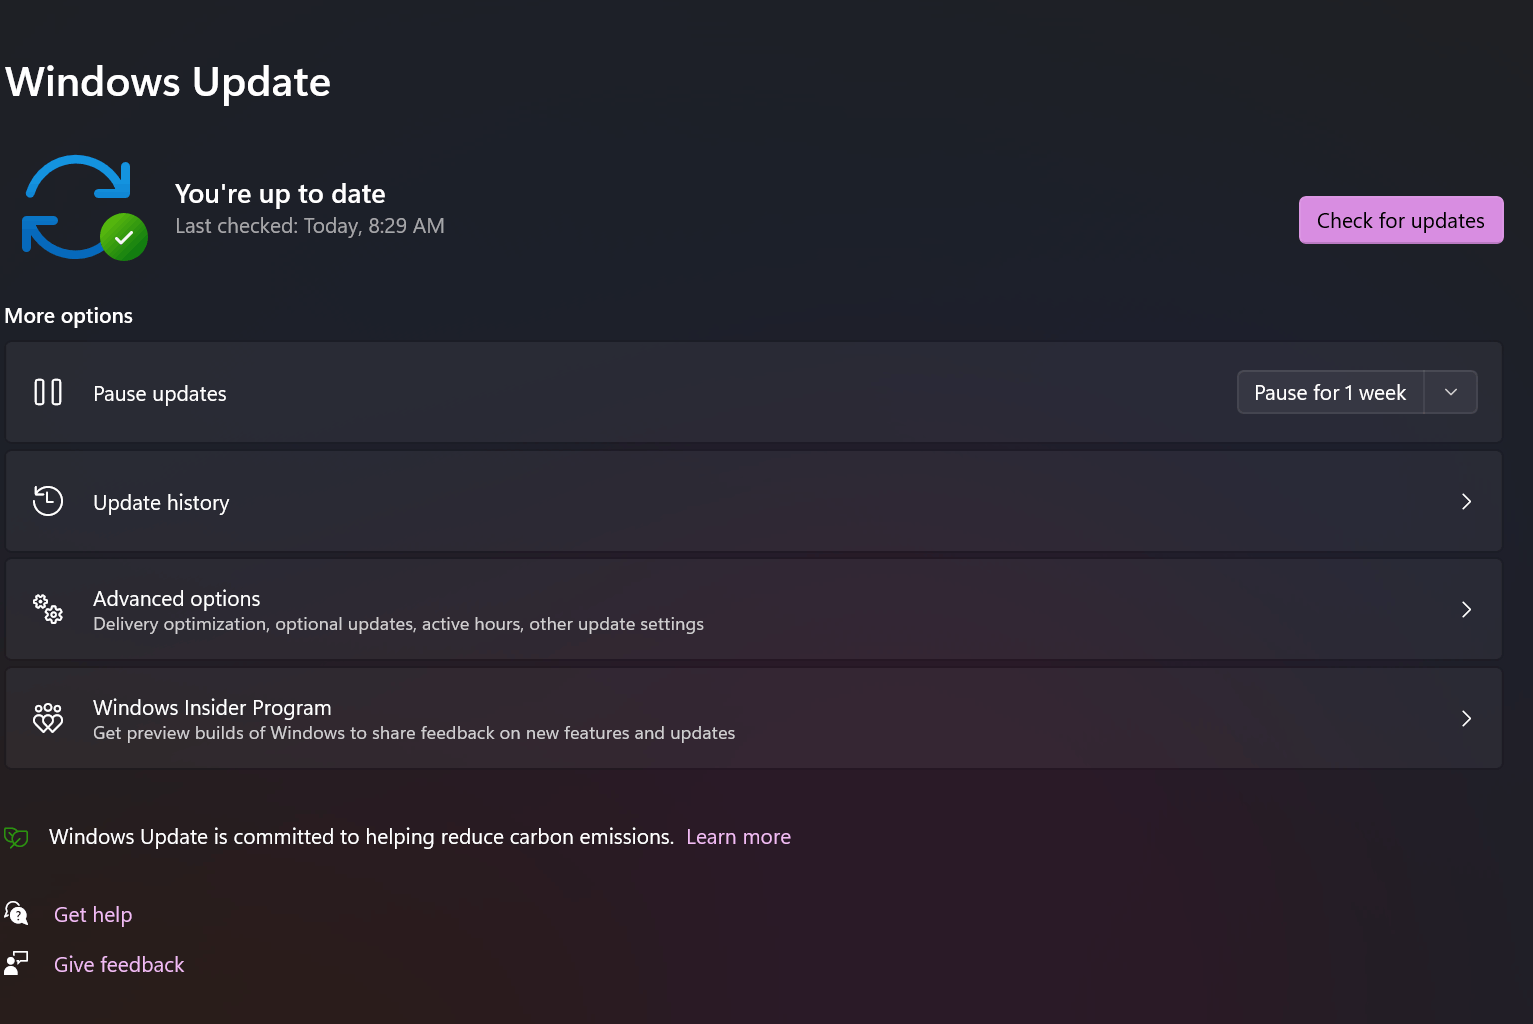Open the Learn more link
The image size is (1533, 1024).
[738, 837]
